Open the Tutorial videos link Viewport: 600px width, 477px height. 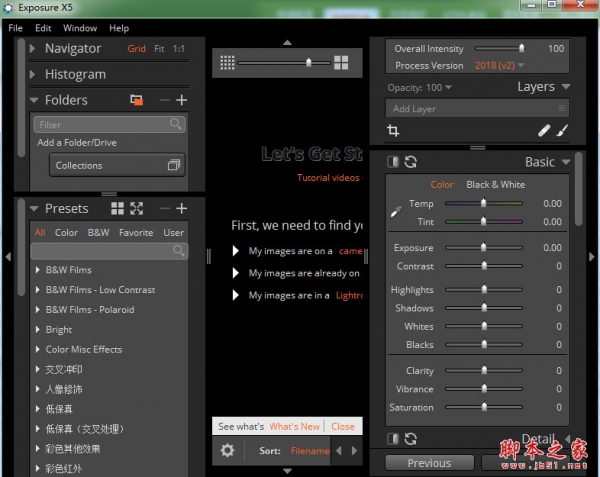tap(328, 177)
